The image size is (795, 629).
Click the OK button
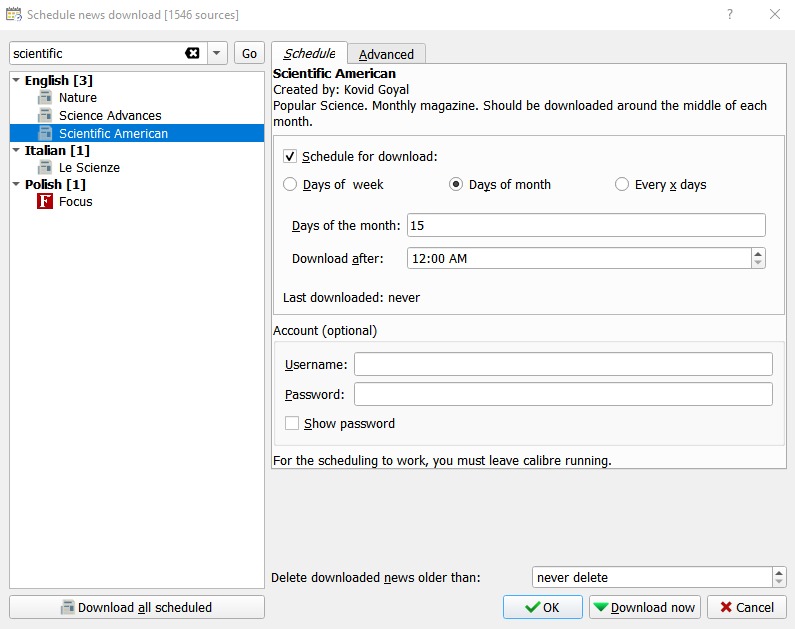[x=543, y=607]
